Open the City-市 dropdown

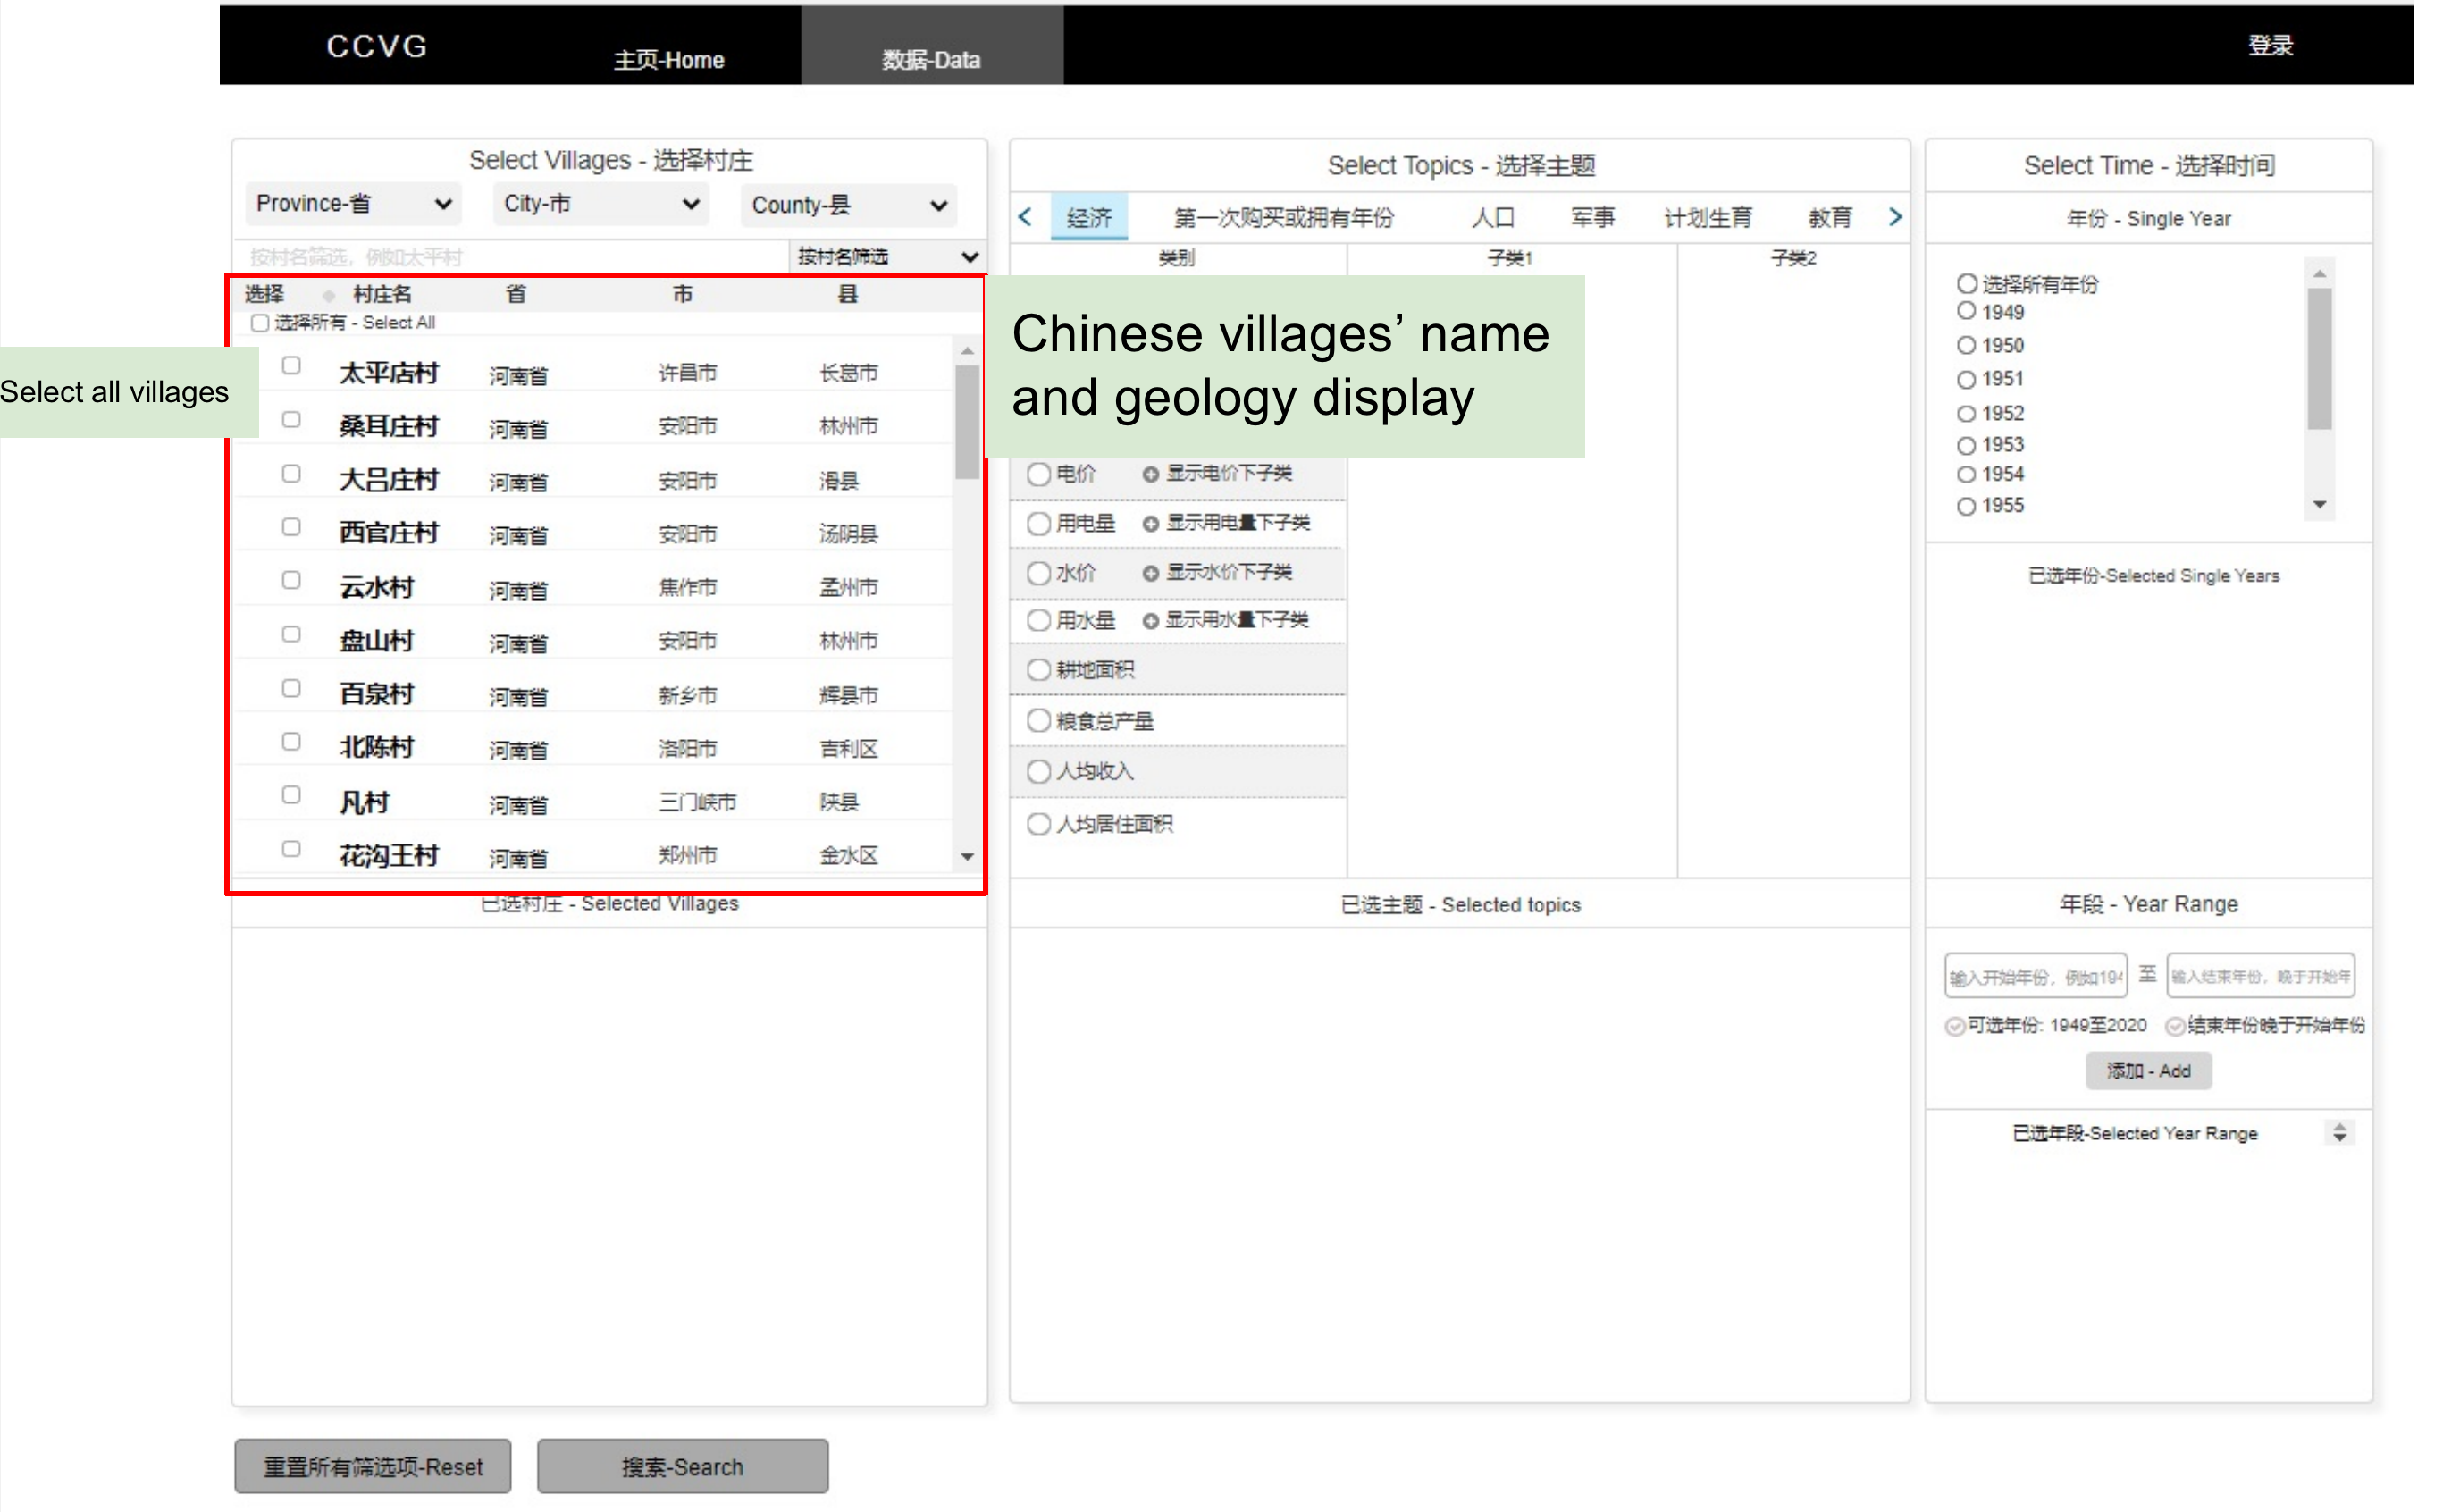[601, 204]
